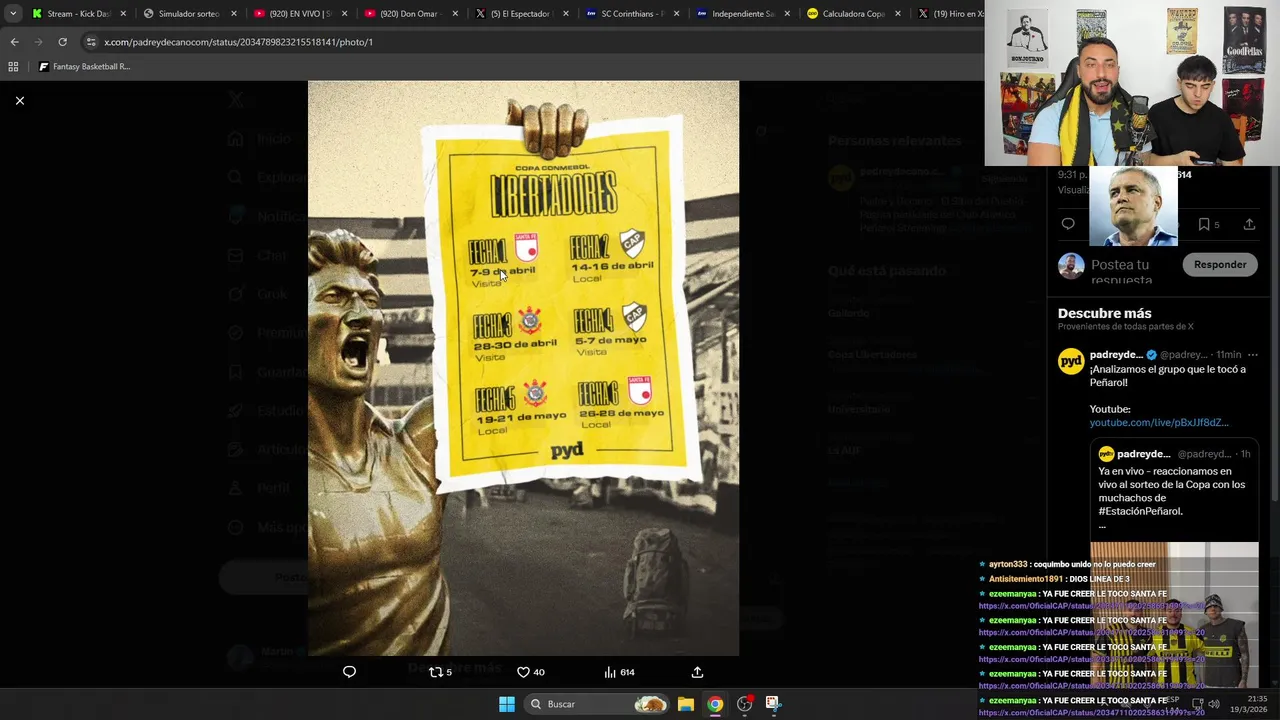Click the reply icon below the photo
This screenshot has width=1280, height=720.
349,672
